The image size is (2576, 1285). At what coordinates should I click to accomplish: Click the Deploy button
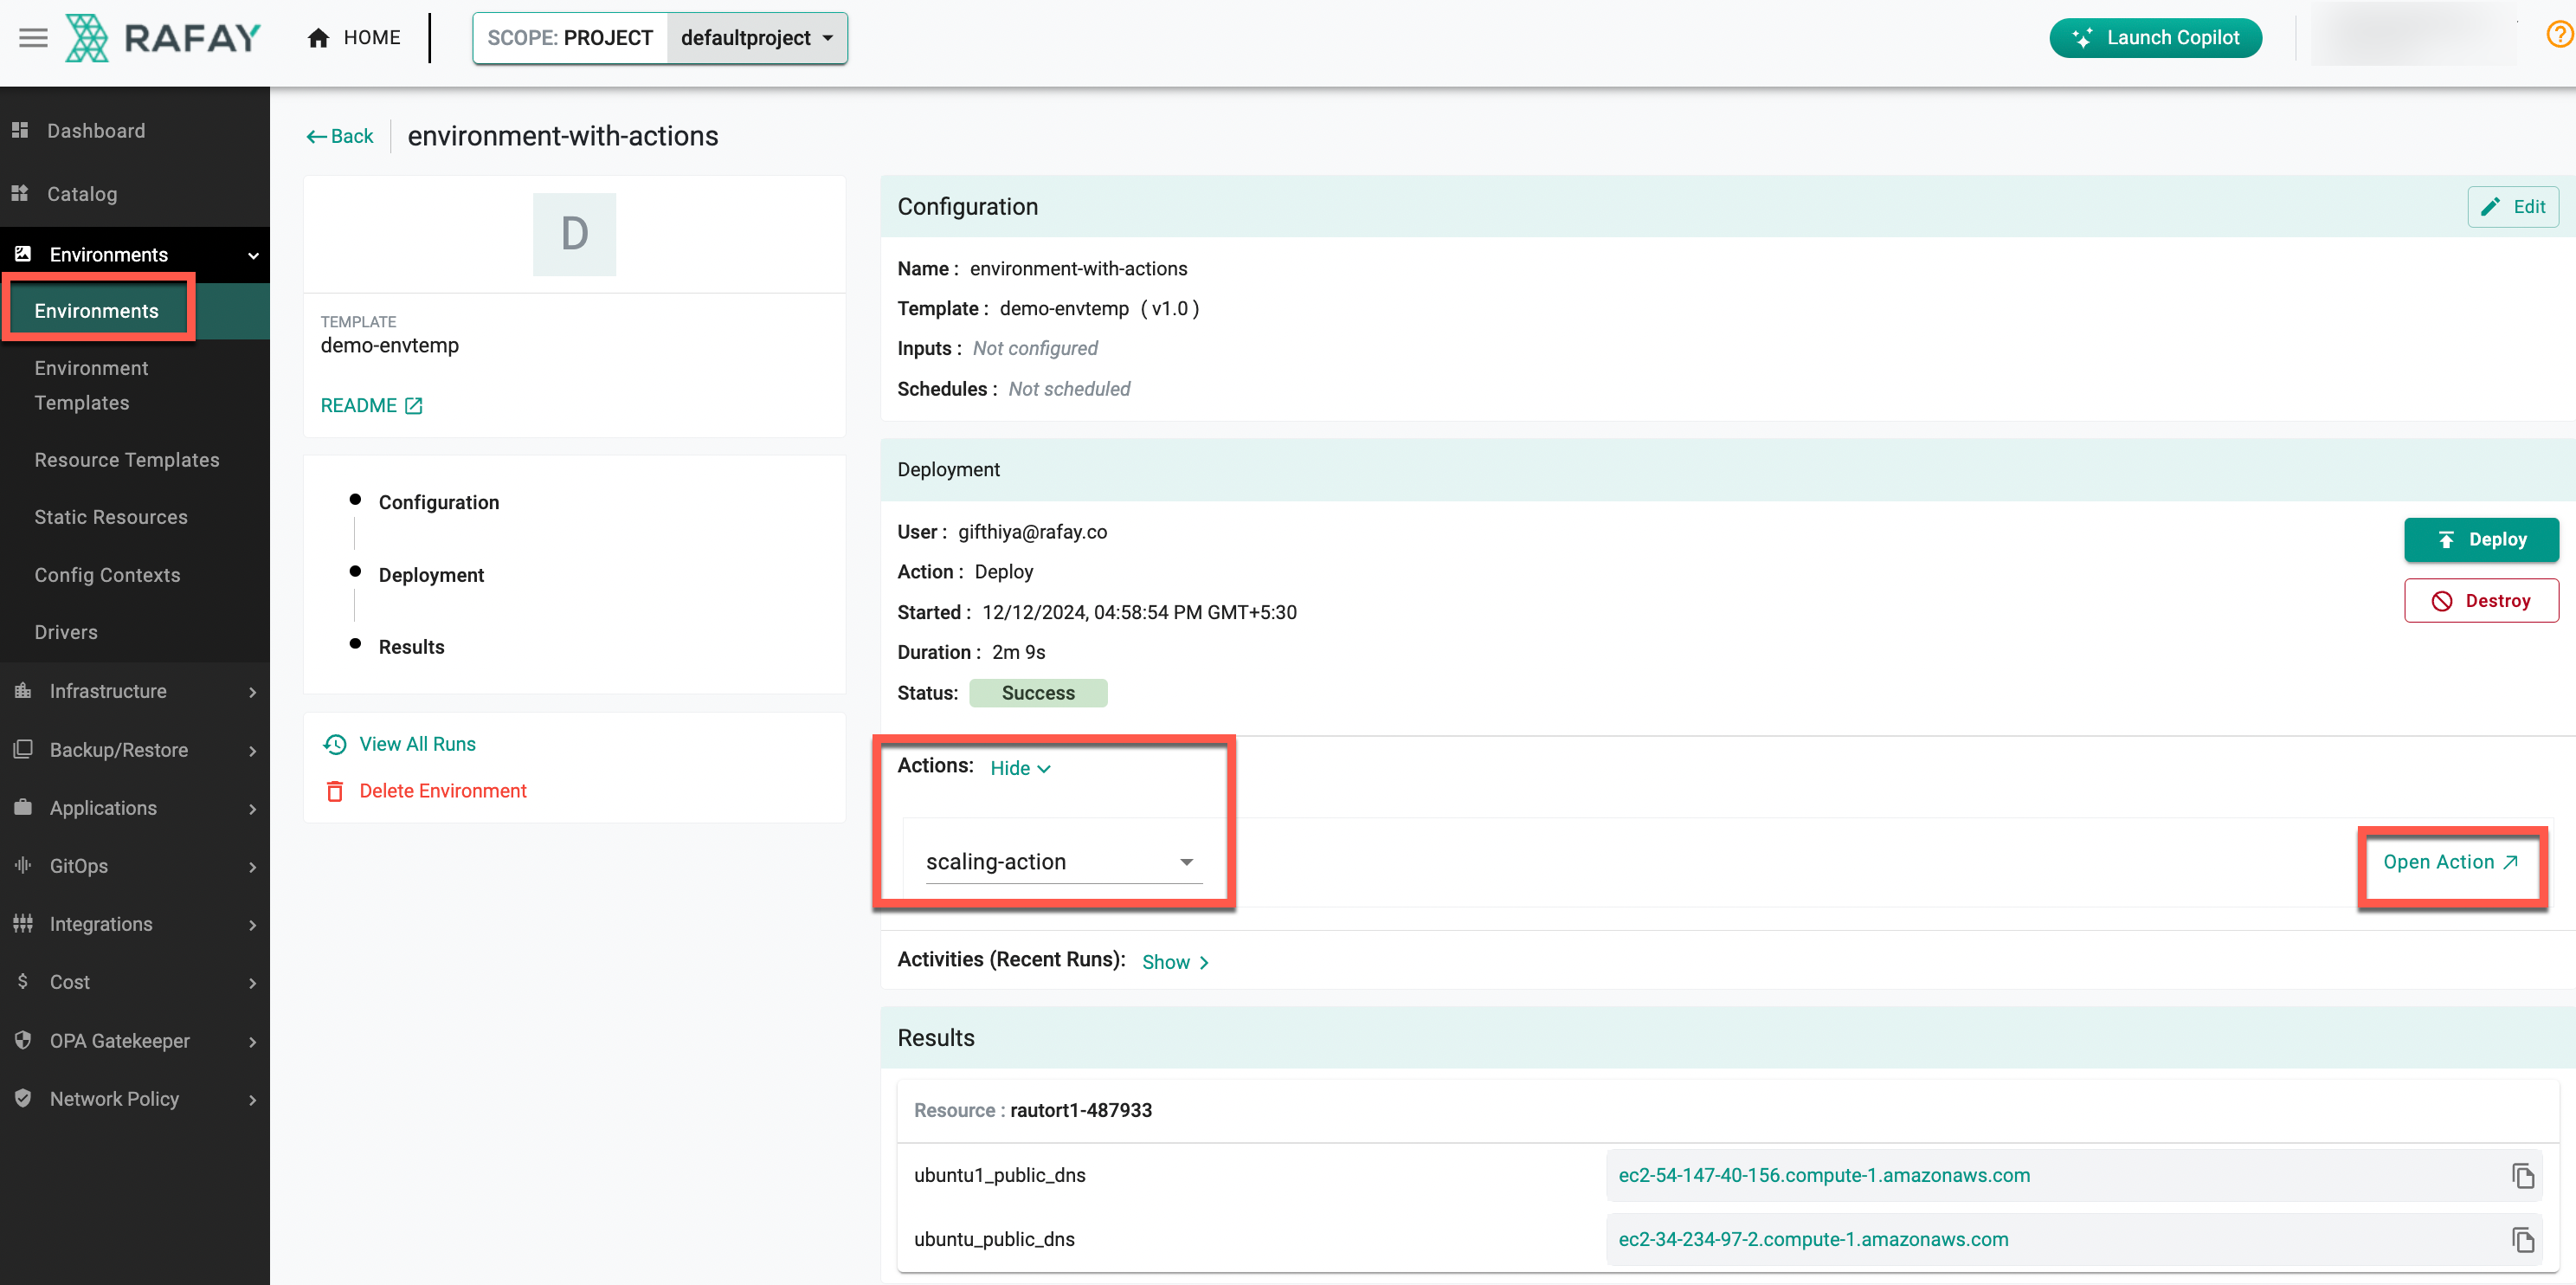tap(2481, 539)
